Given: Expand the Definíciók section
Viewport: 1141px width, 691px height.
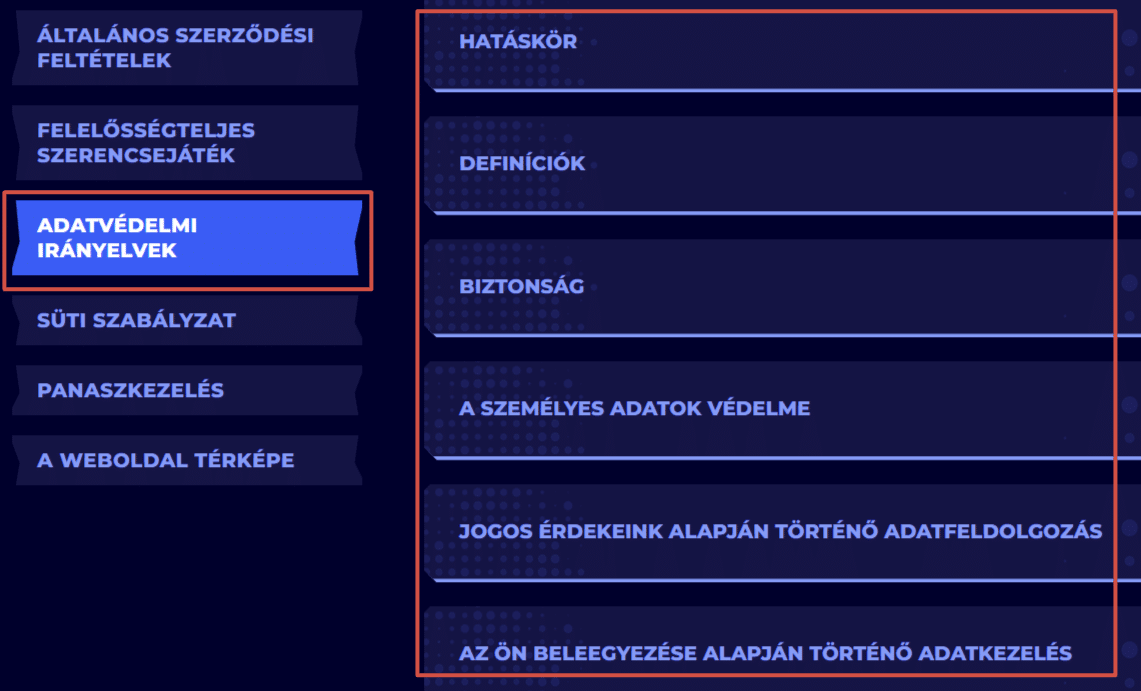Looking at the screenshot, I should [x=770, y=165].
